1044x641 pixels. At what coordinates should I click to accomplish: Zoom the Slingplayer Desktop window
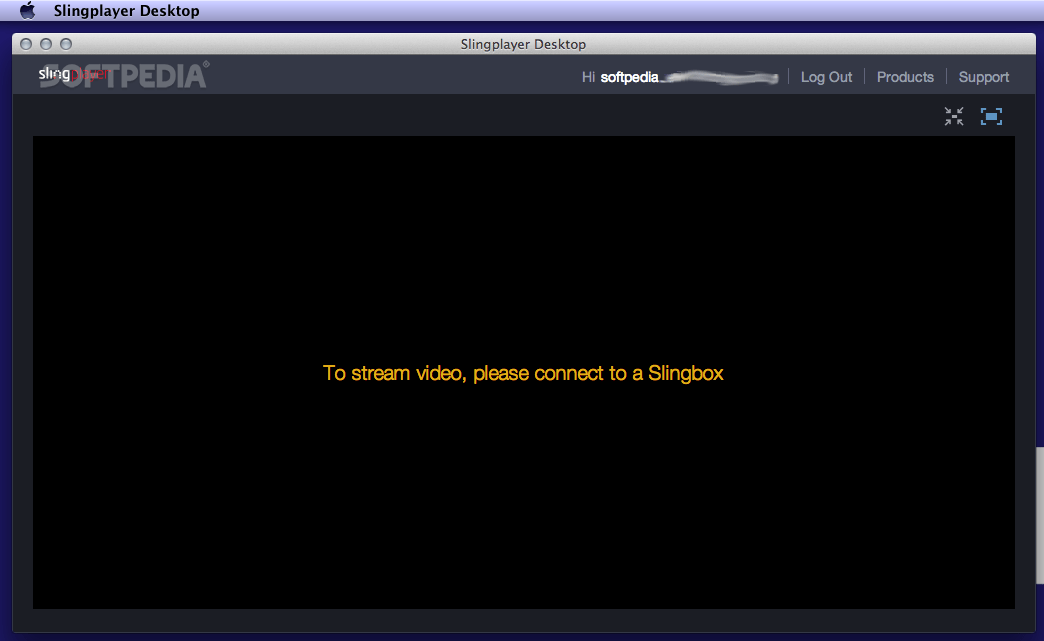point(66,44)
